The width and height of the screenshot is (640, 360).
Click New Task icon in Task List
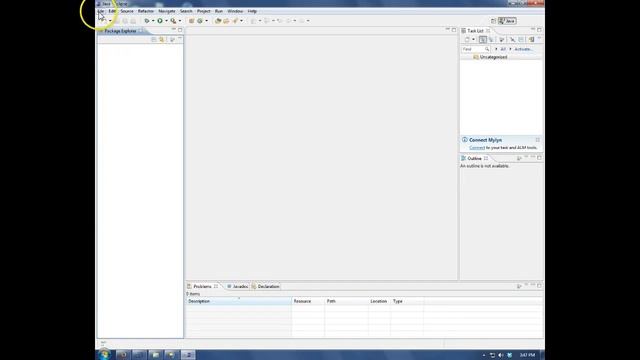(x=467, y=40)
